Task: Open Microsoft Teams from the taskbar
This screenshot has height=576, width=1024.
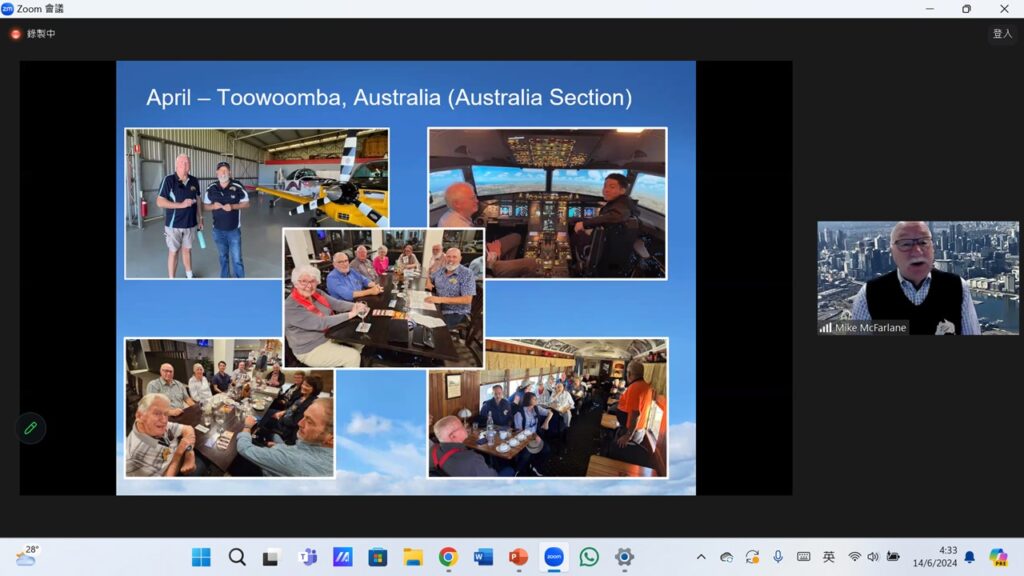Action: [308, 557]
